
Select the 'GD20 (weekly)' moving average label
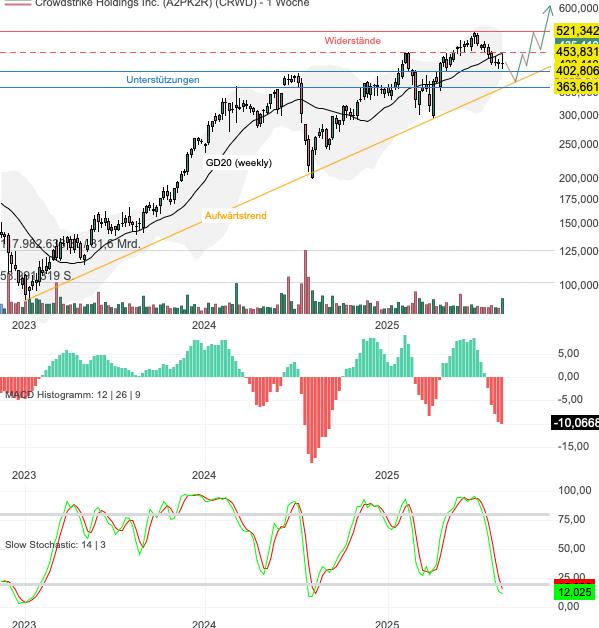[239, 163]
